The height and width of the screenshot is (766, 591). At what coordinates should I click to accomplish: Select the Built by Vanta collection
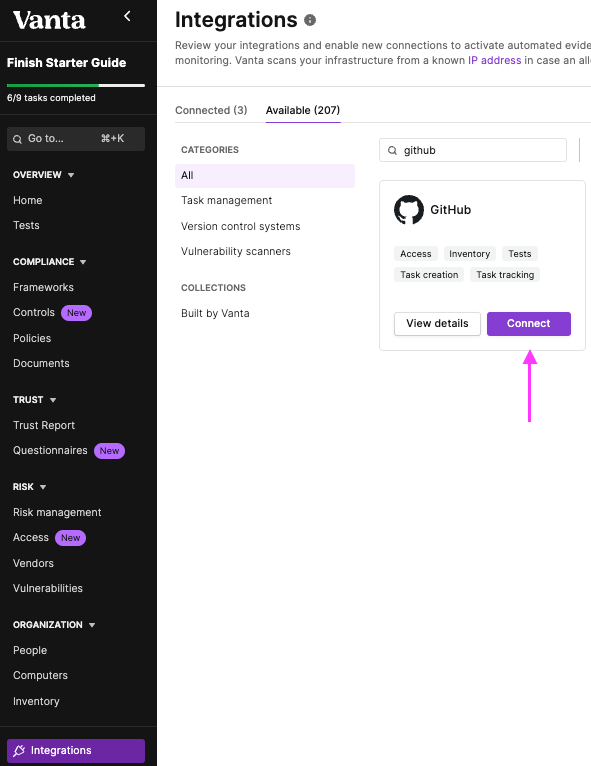215,313
